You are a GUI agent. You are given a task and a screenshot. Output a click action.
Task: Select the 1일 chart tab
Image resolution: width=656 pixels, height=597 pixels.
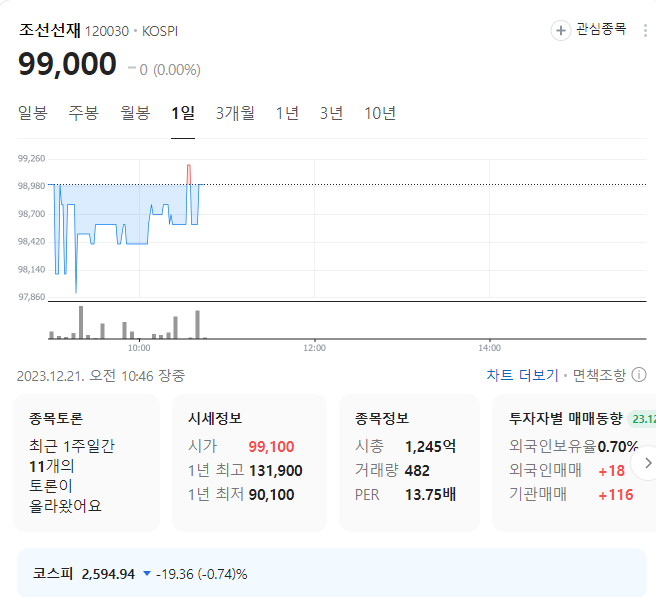pyautogui.click(x=183, y=113)
